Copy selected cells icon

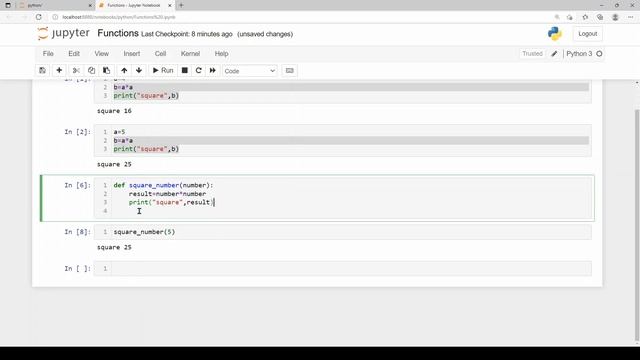[x=91, y=71]
